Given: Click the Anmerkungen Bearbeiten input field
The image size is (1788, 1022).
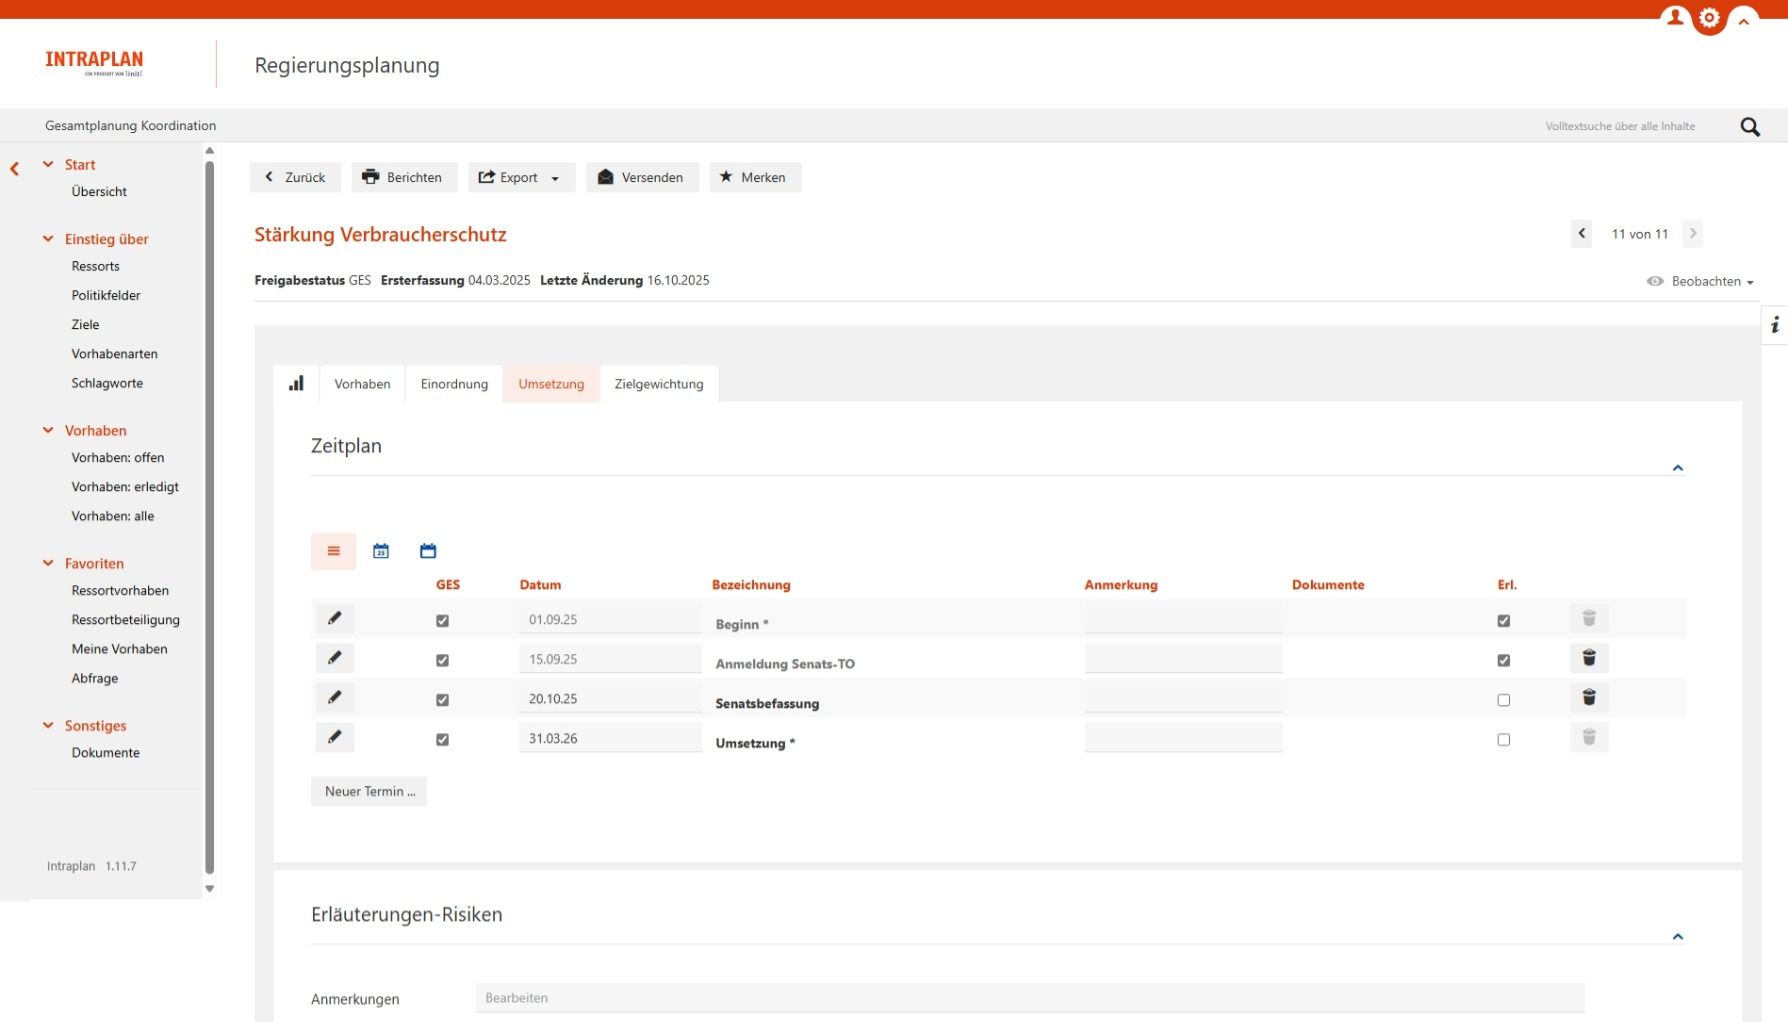Looking at the screenshot, I should 1029,998.
